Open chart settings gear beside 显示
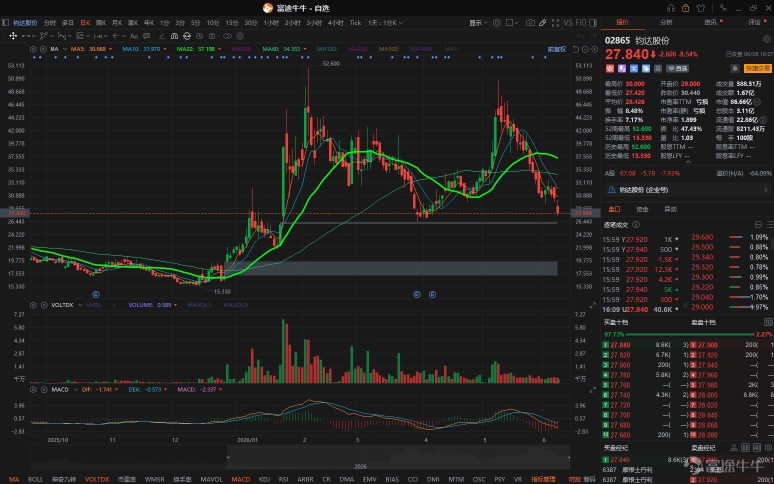 [x=497, y=23]
